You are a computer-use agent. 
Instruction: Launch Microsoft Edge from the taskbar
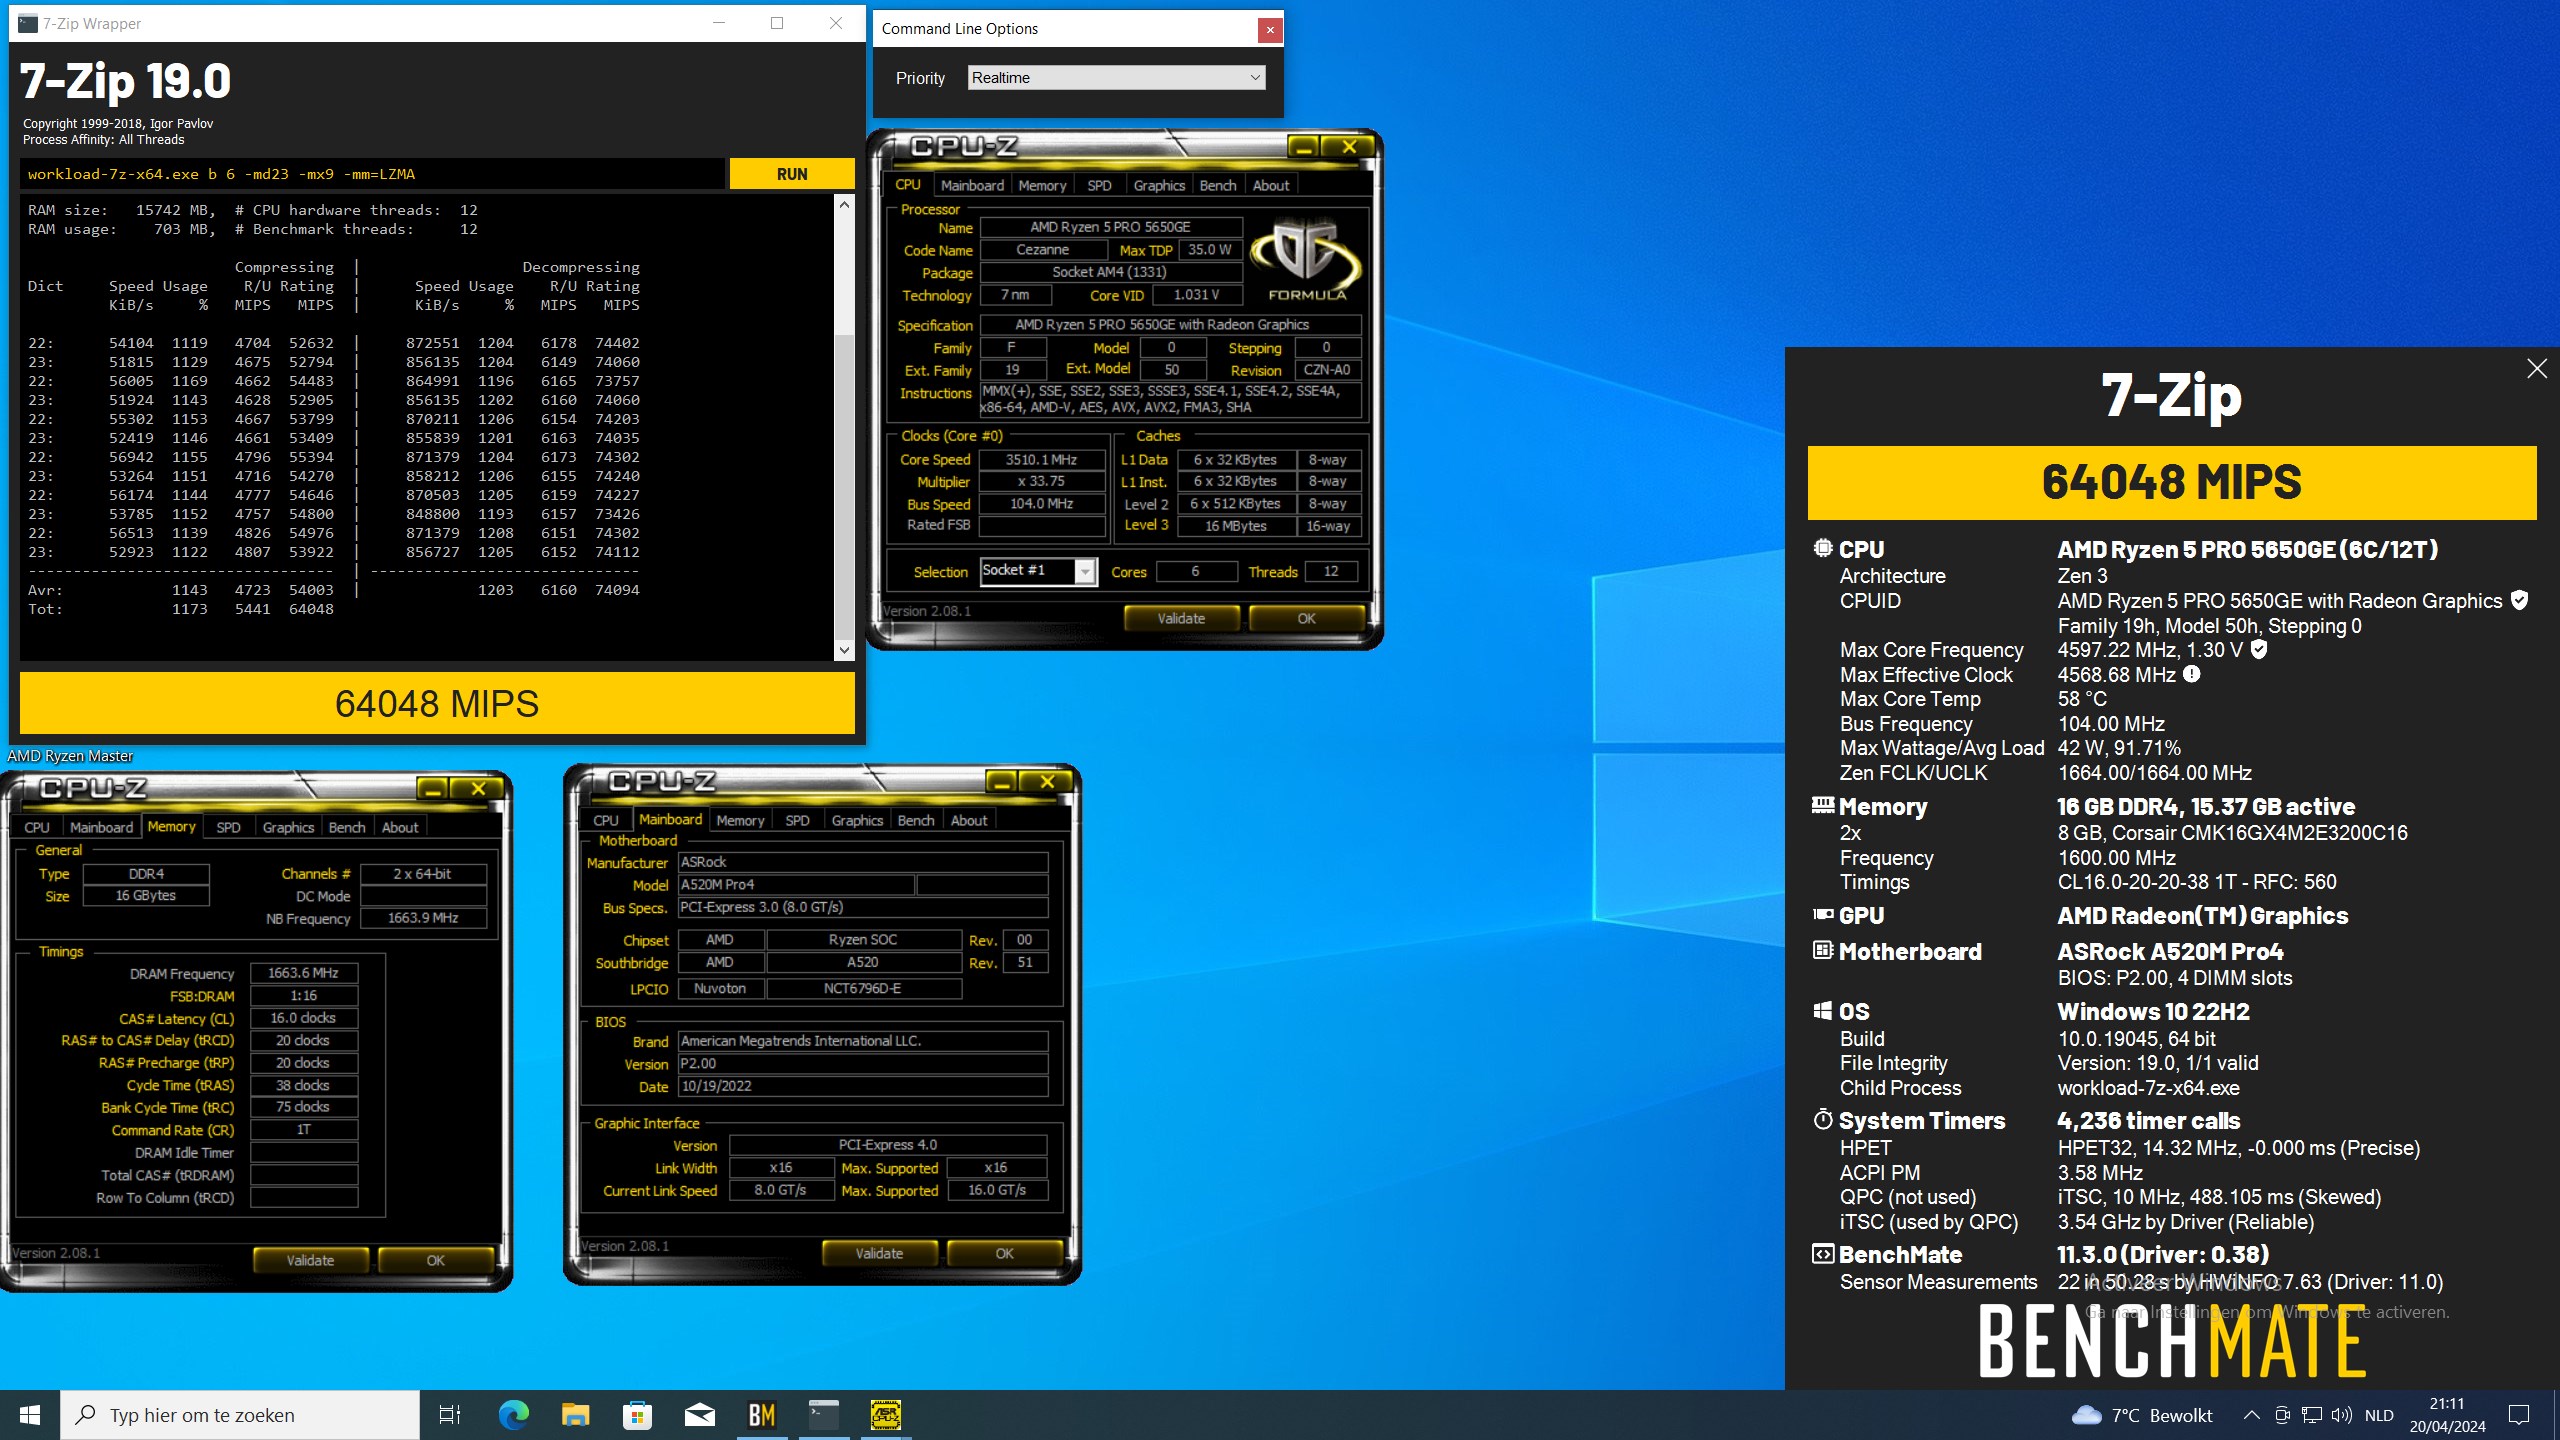pos(514,1415)
